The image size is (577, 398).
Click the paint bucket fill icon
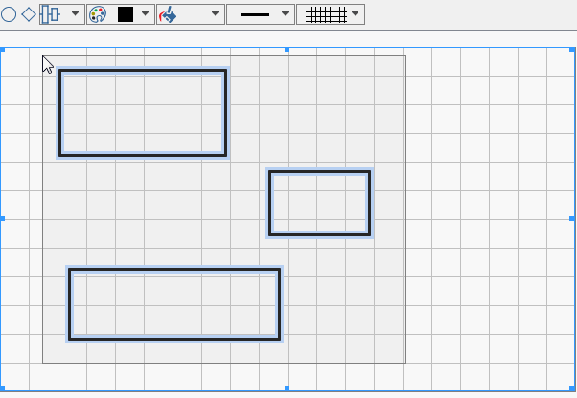(x=167, y=15)
